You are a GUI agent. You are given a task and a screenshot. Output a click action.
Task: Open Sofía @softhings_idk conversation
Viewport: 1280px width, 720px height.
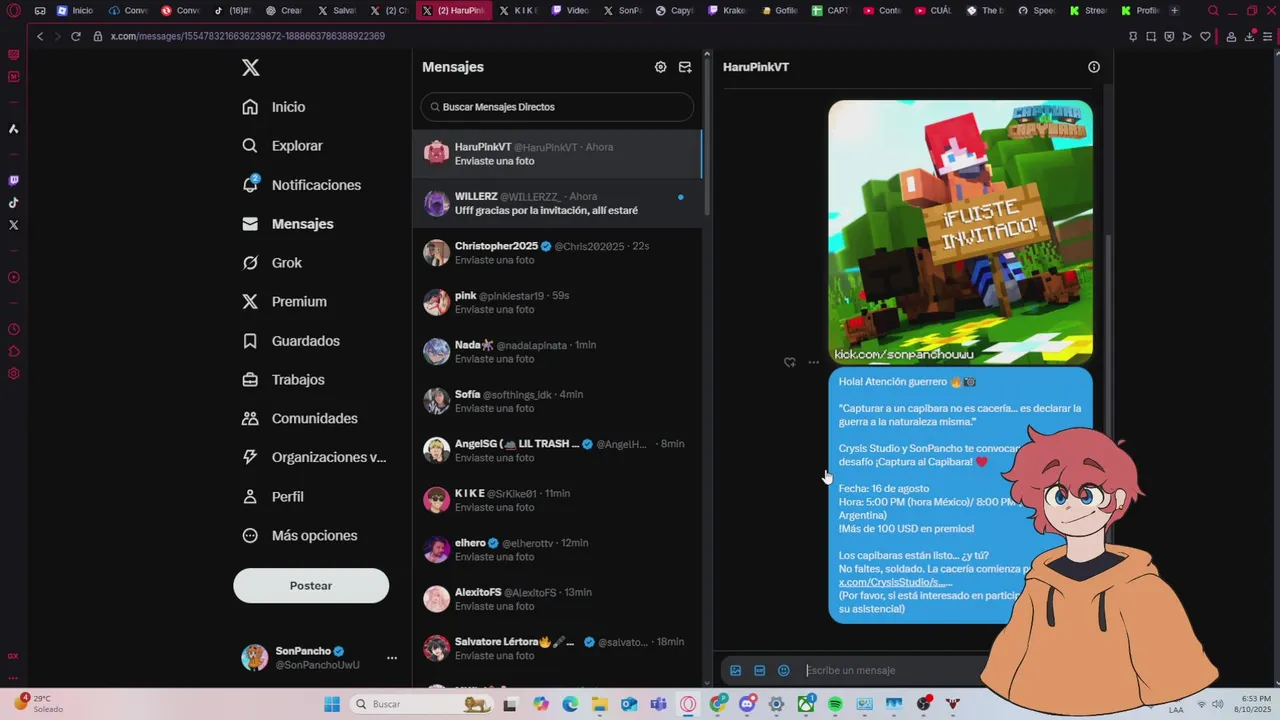point(557,401)
